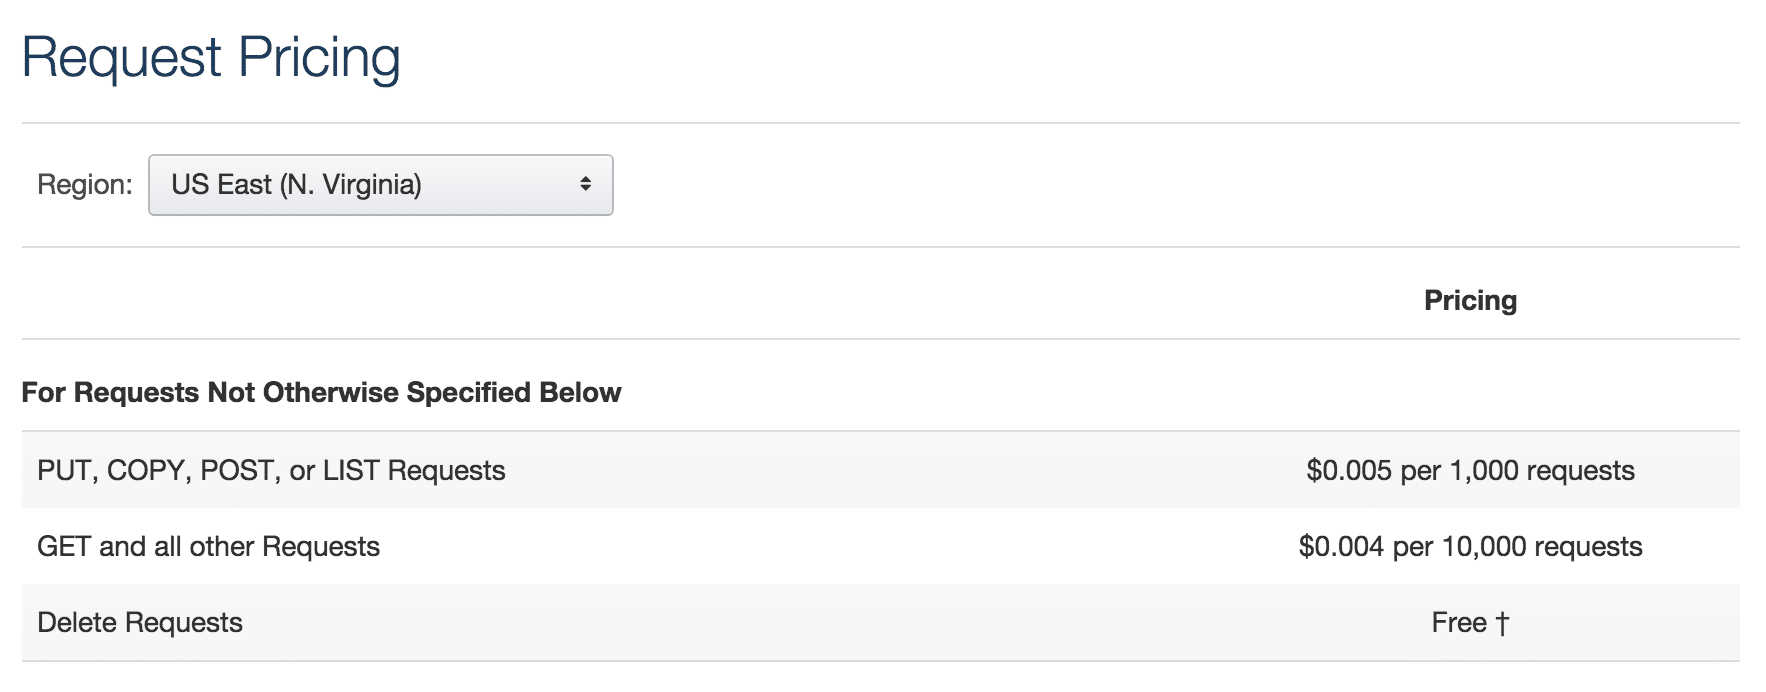Viewport: 1766px width, 692px height.
Task: Click "For Requests Not Otherwise Specified Below" heading
Action: (x=321, y=393)
